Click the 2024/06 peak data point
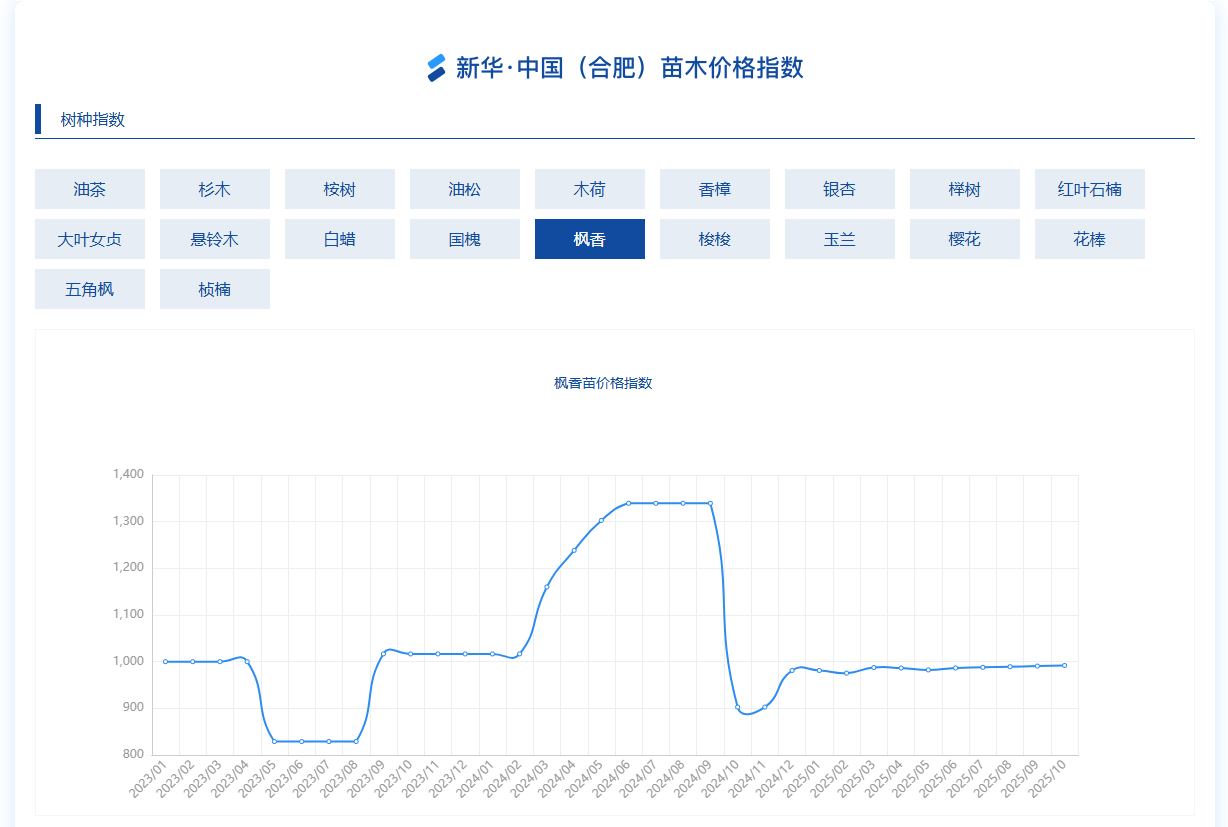The width and height of the screenshot is (1228, 827). 629,503
